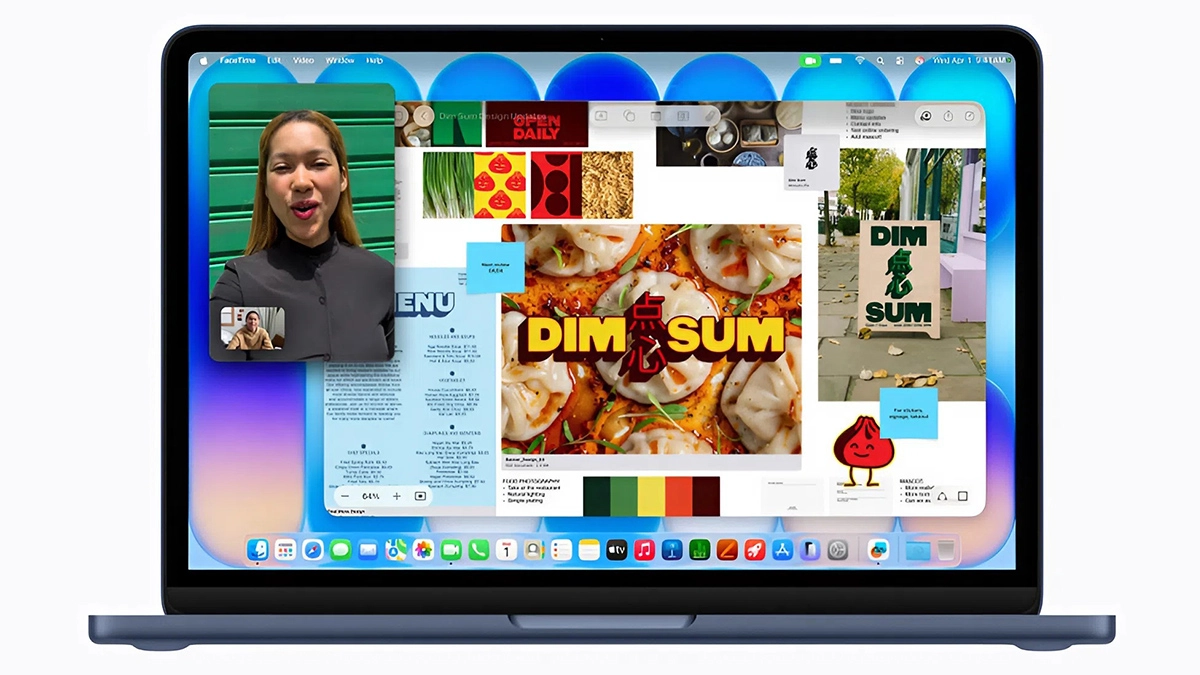Pick the orange-red palette swatch

click(679, 496)
